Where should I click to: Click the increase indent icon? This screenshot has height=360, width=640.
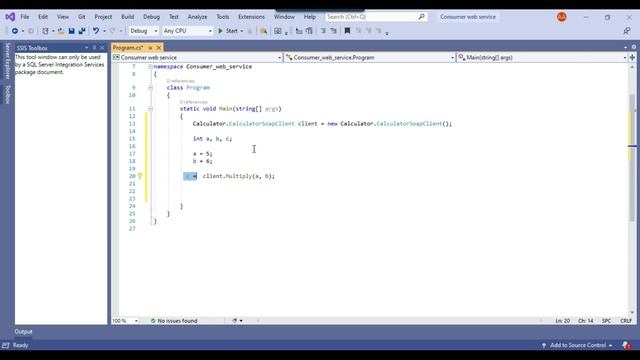[333, 31]
